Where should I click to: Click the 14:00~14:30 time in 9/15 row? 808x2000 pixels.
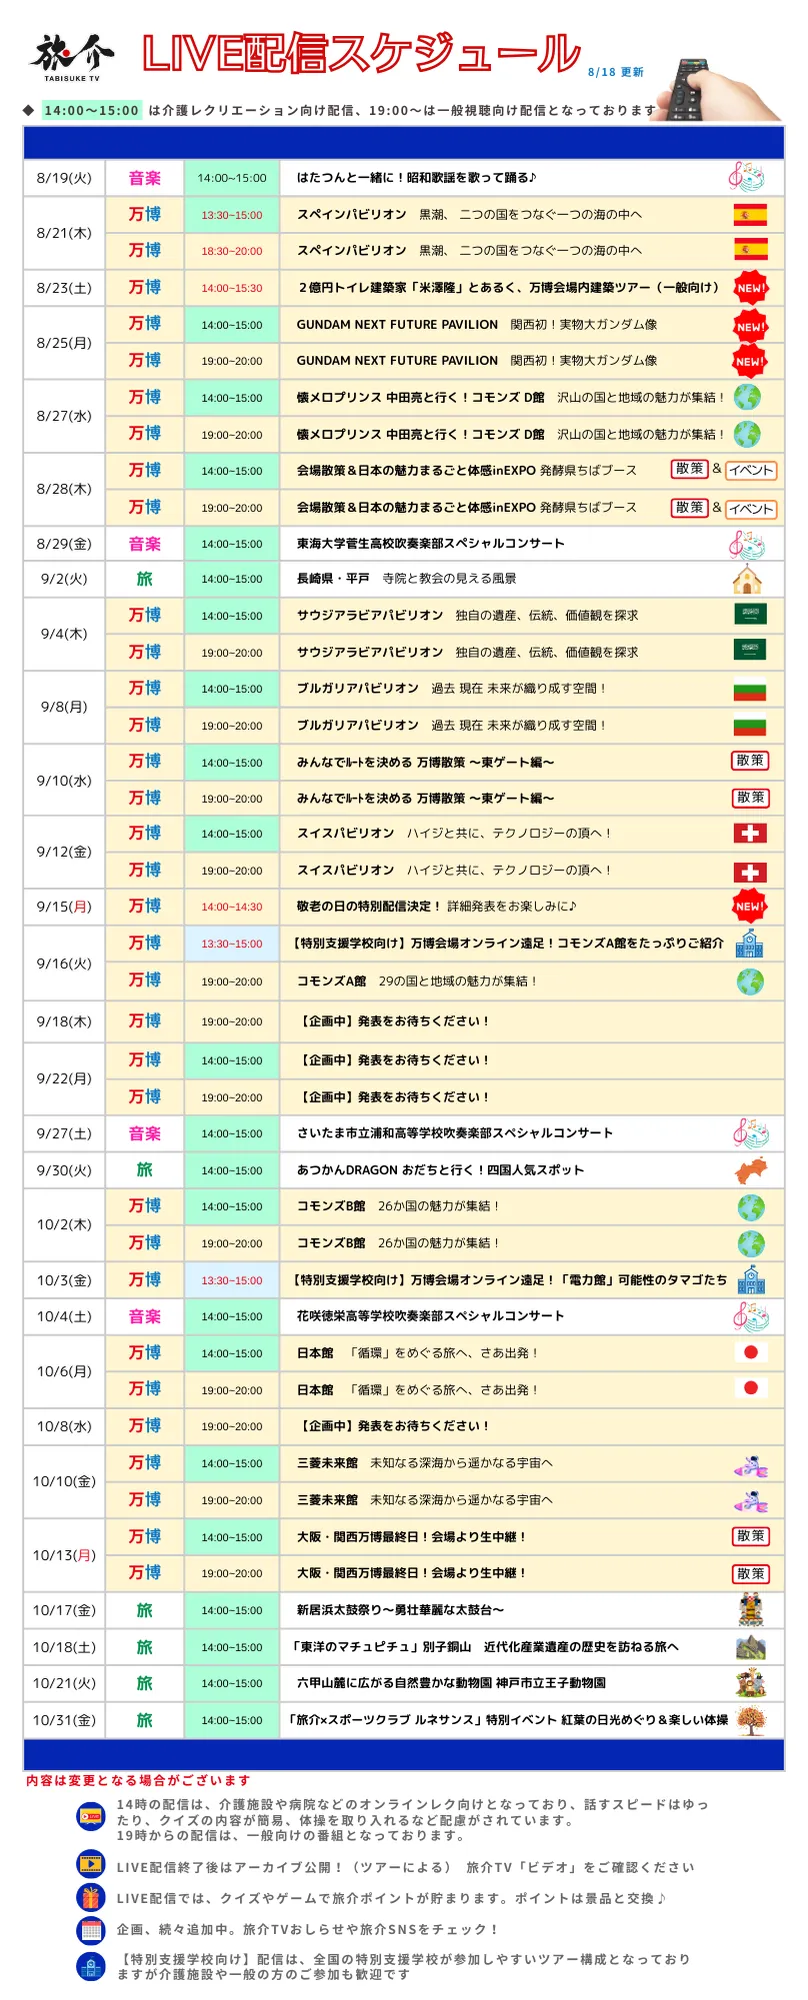click(x=232, y=907)
